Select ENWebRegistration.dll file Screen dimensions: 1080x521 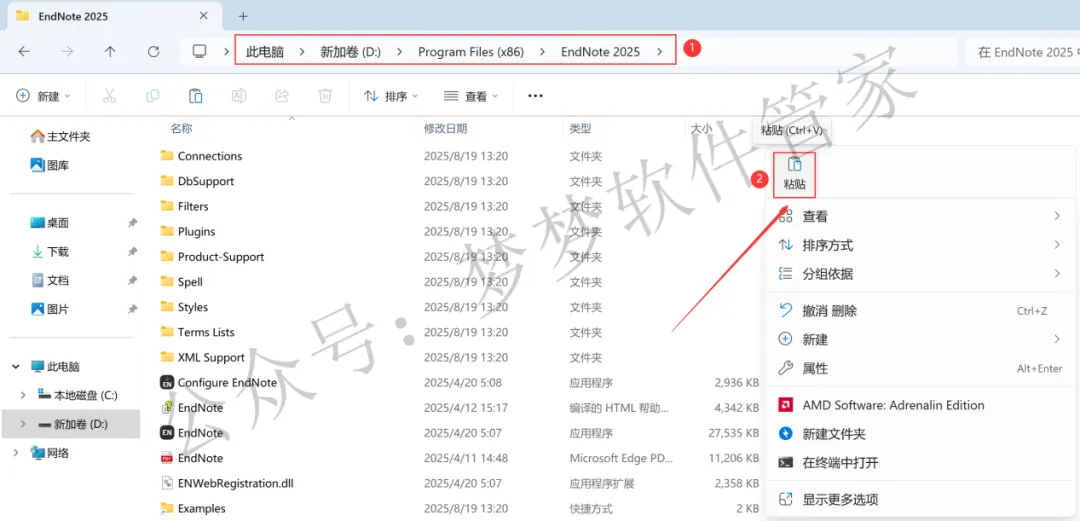236,483
